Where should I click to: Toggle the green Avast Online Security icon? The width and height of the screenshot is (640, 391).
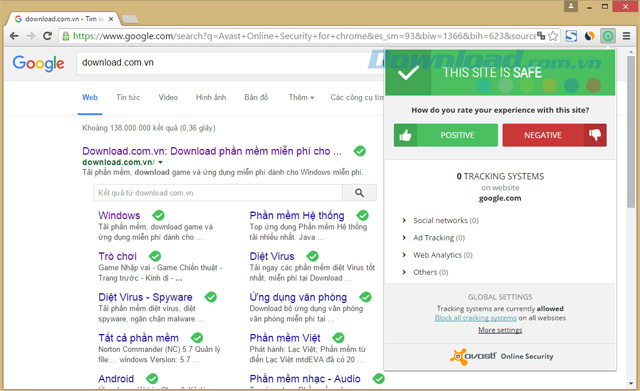(608, 36)
